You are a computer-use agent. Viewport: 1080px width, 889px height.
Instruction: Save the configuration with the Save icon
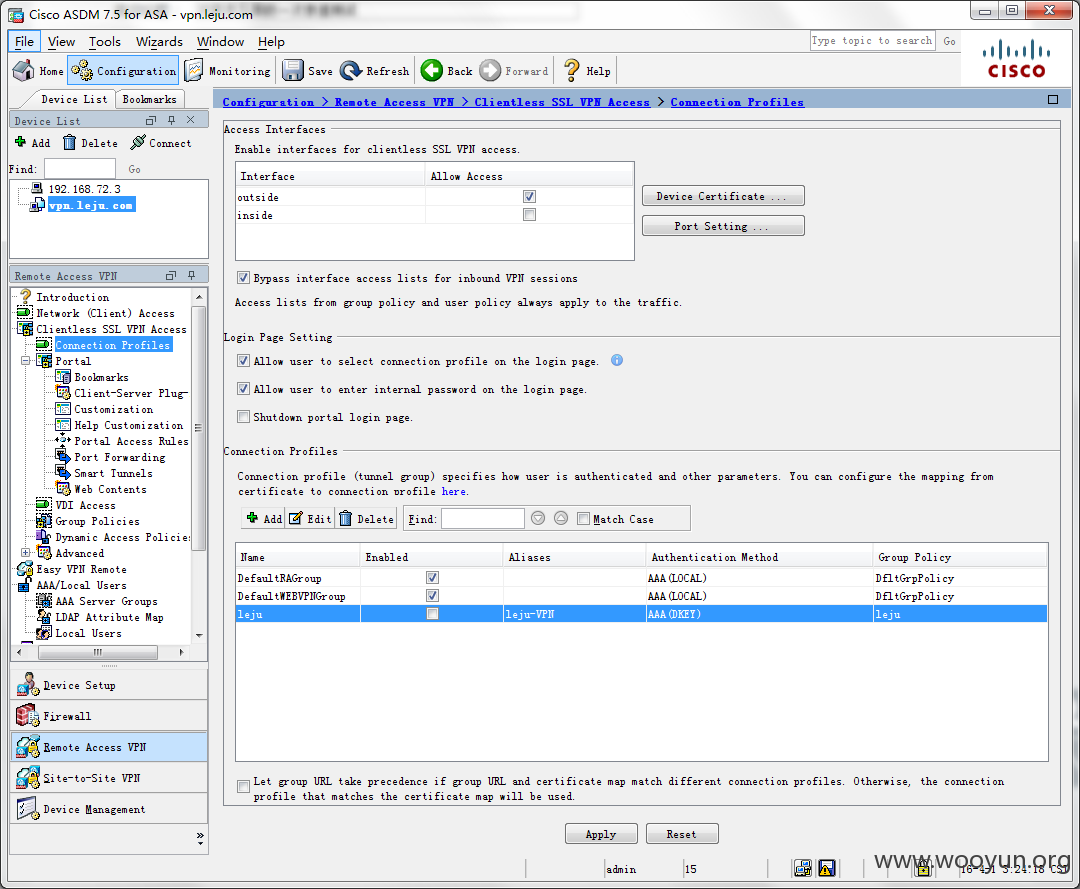307,71
